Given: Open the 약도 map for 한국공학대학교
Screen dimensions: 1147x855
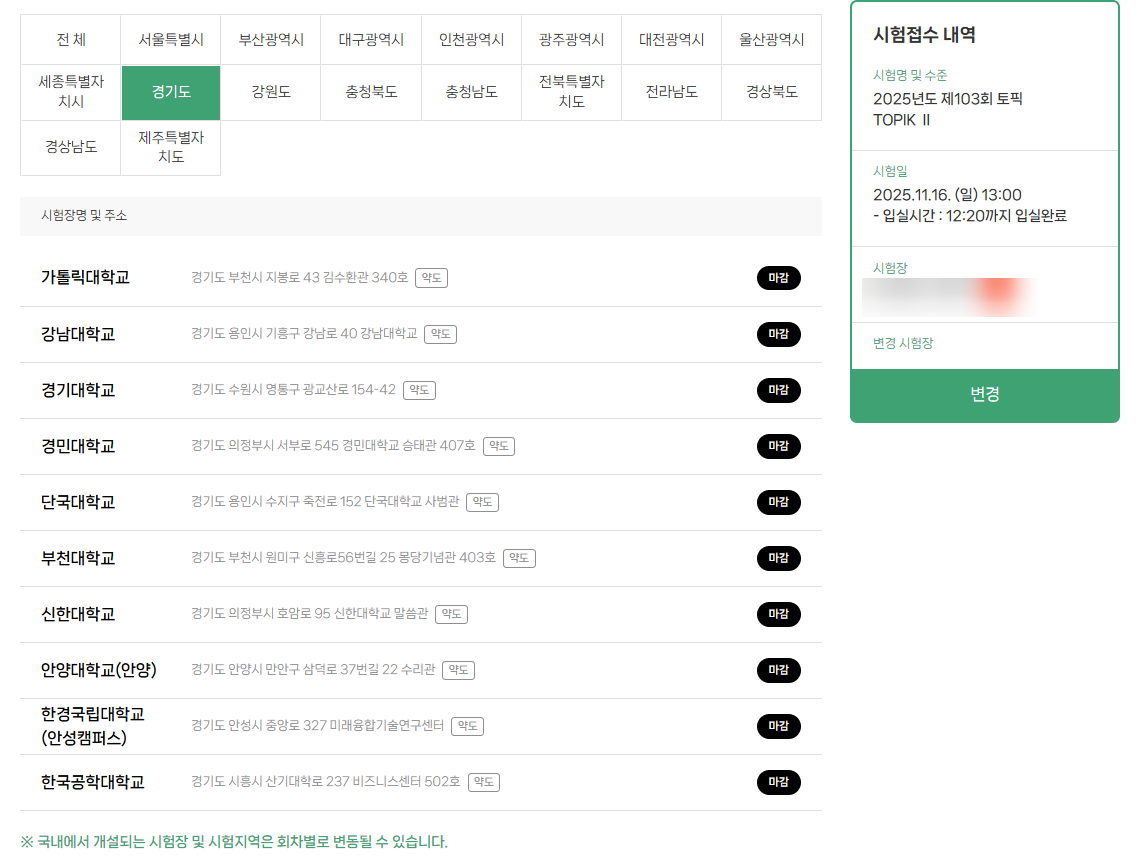Looking at the screenshot, I should coord(484,782).
